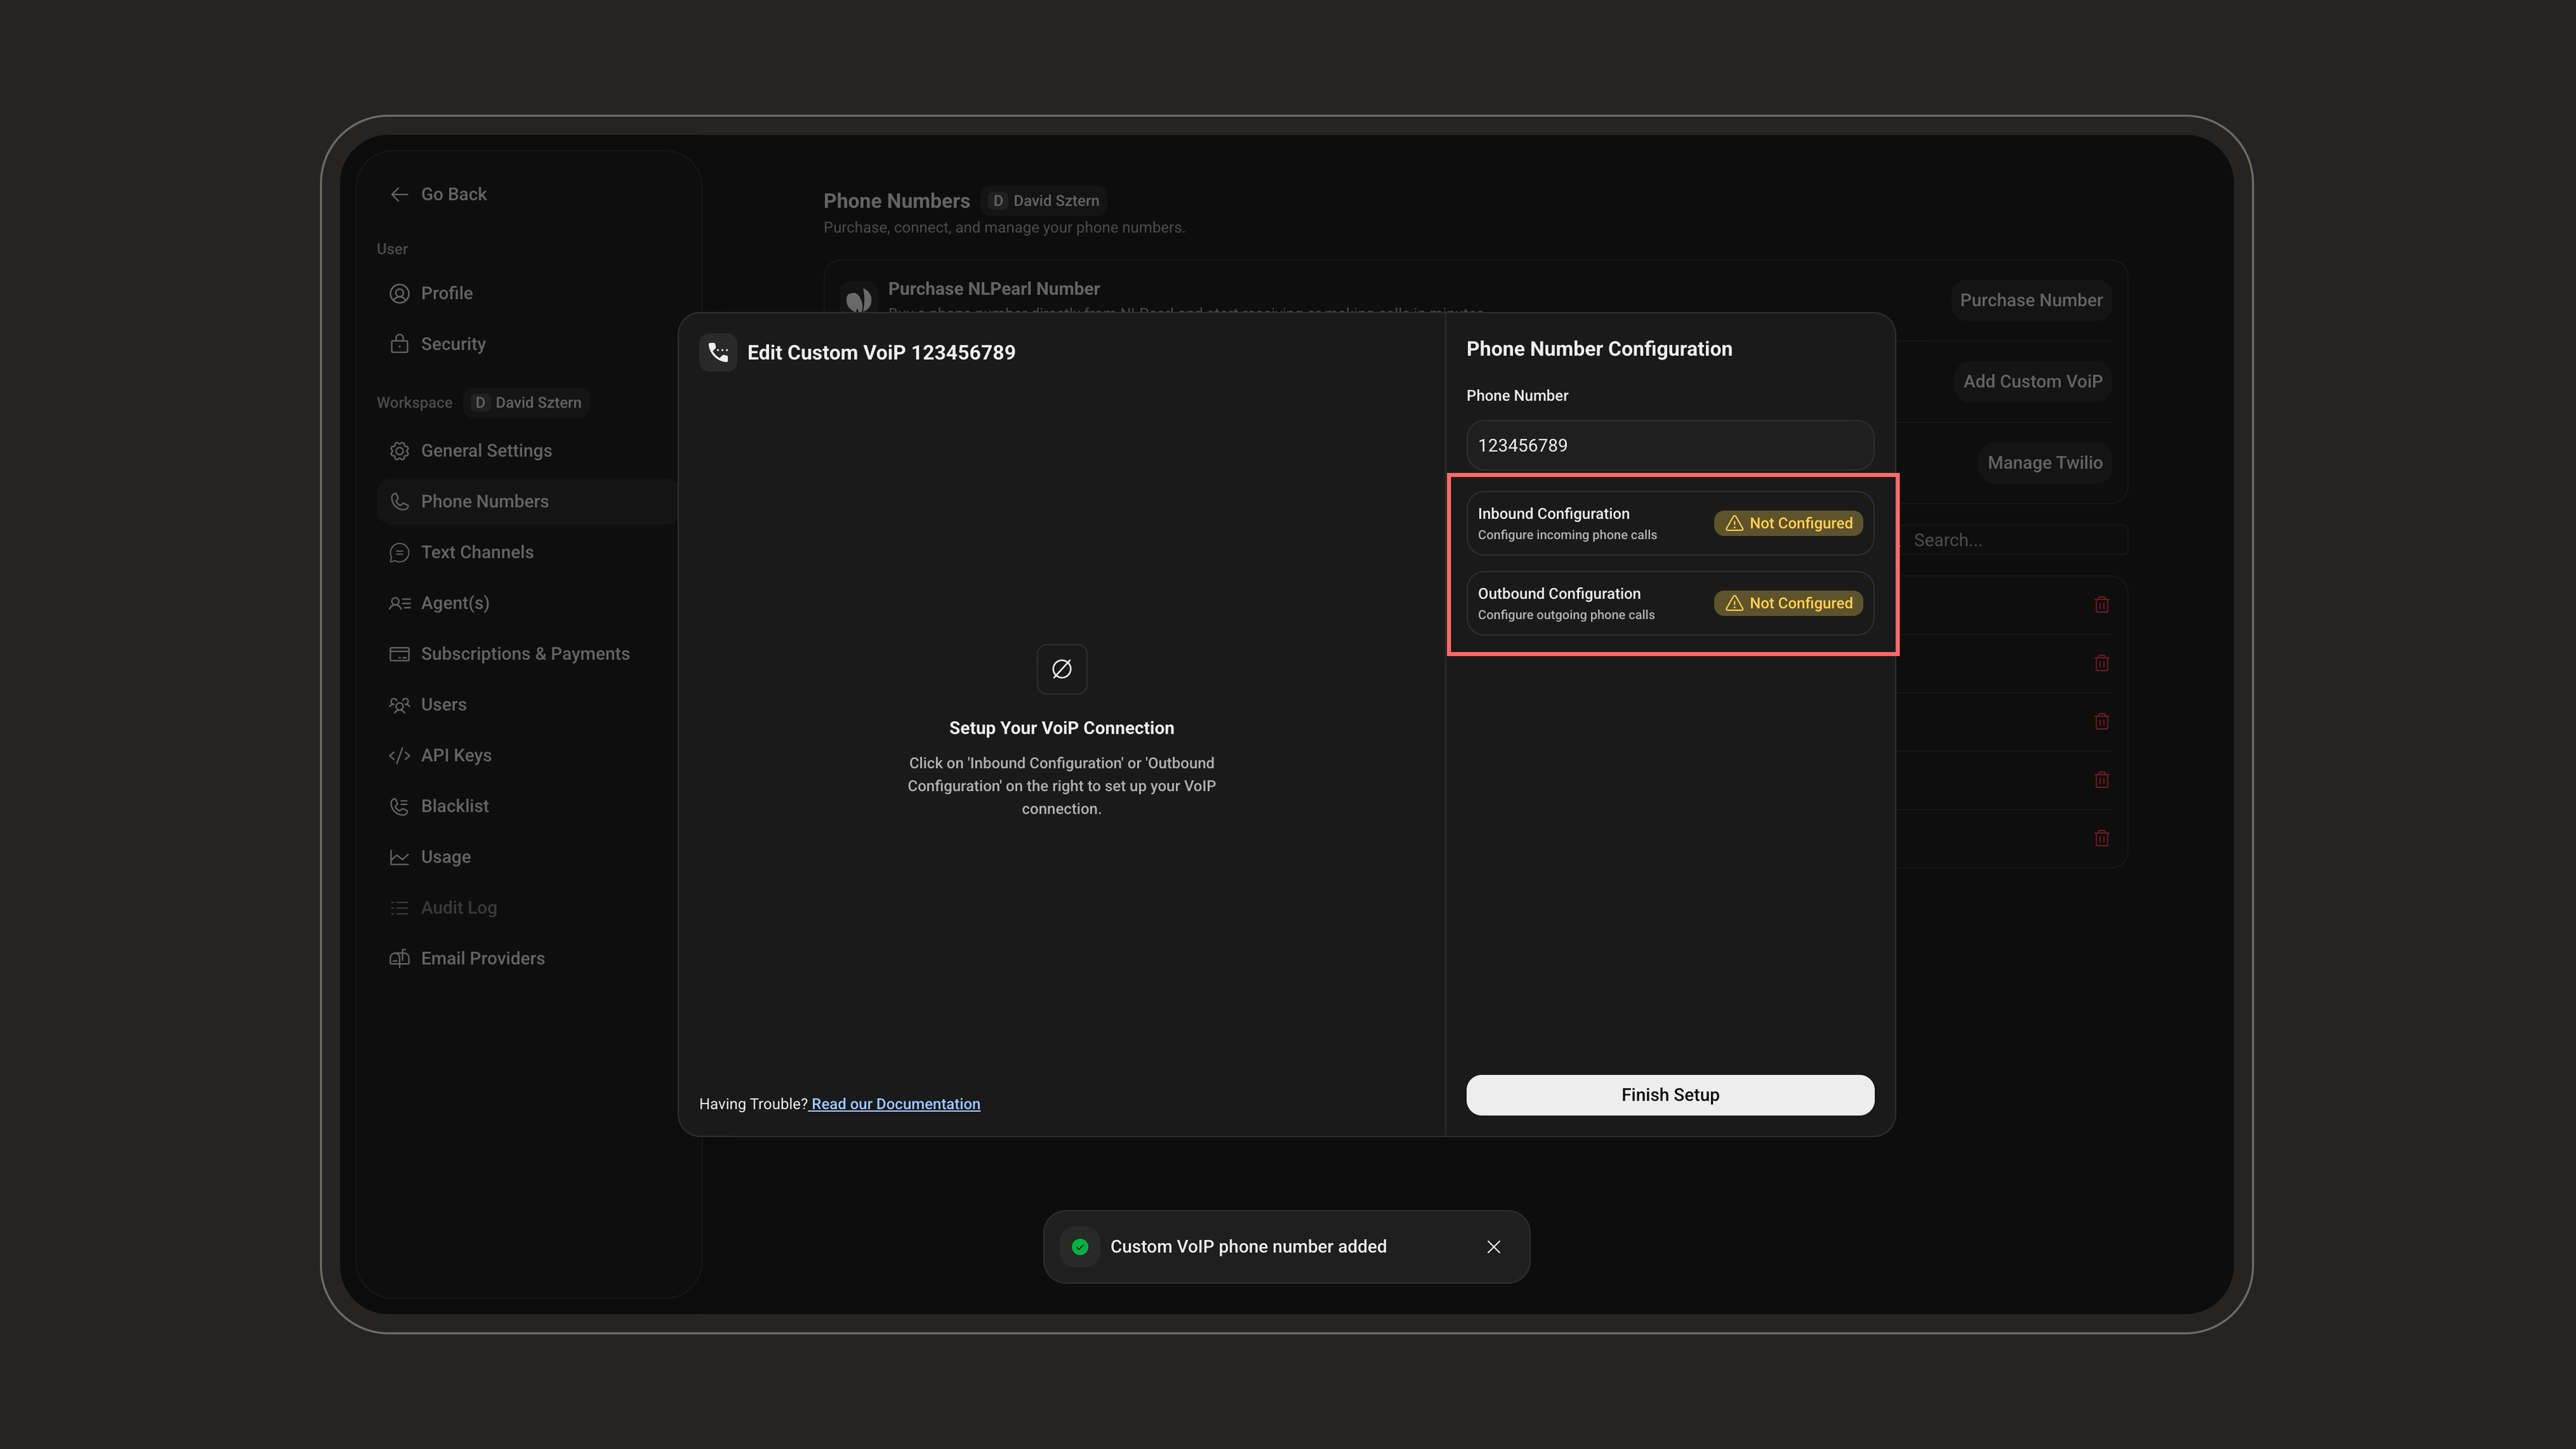The image size is (2576, 1449).
Task: Click the code brackets icon beside API Keys
Action: pyautogui.click(x=399, y=756)
